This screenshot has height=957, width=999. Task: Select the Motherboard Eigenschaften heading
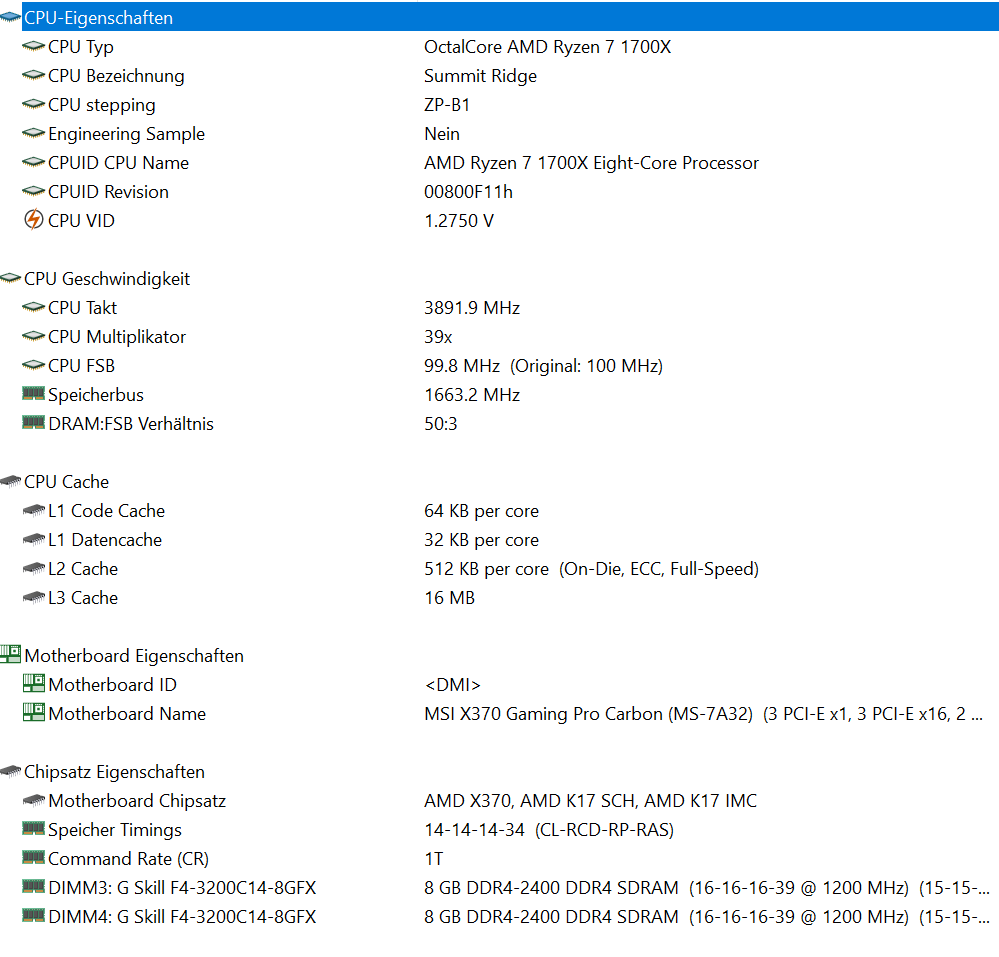pyautogui.click(x=134, y=656)
